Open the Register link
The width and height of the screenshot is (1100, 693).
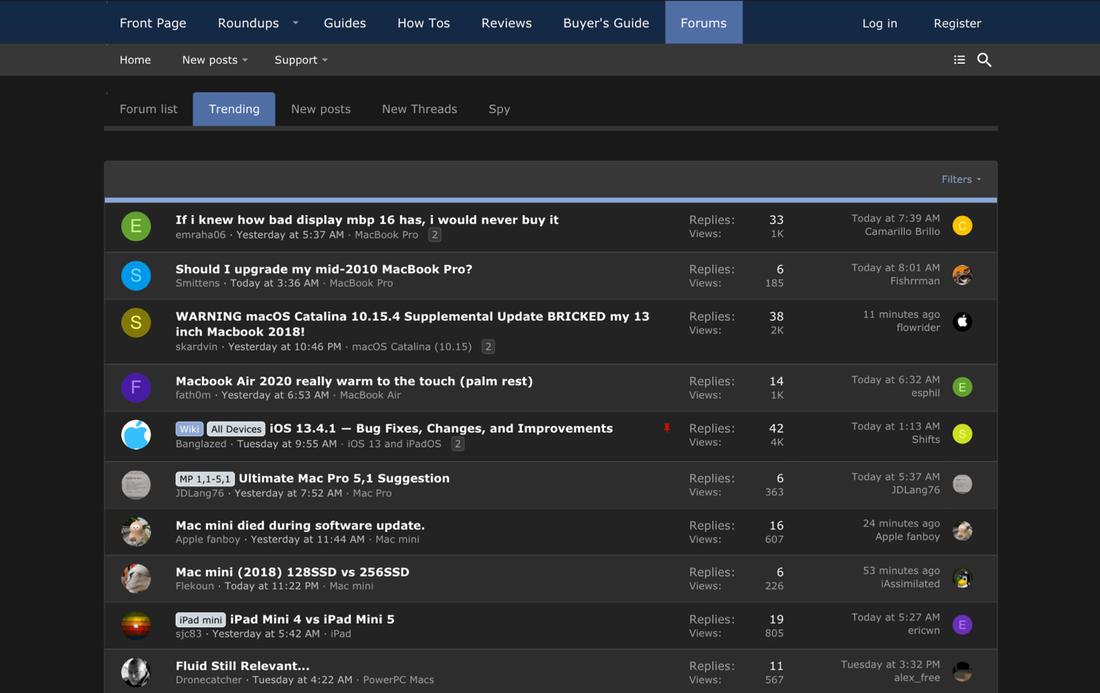[x=957, y=23]
